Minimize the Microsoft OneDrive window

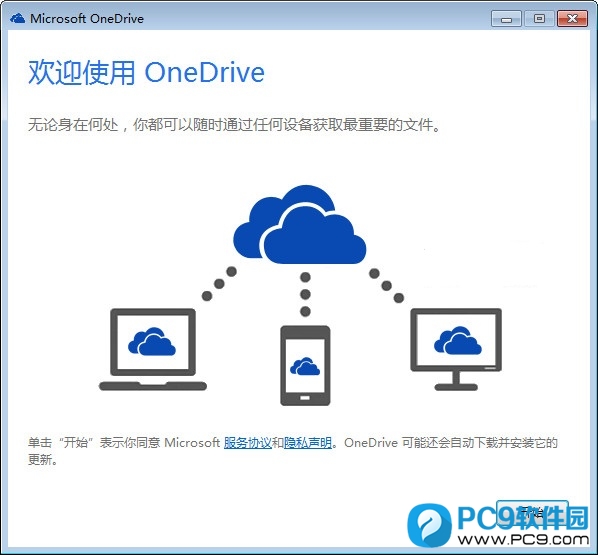click(x=506, y=19)
